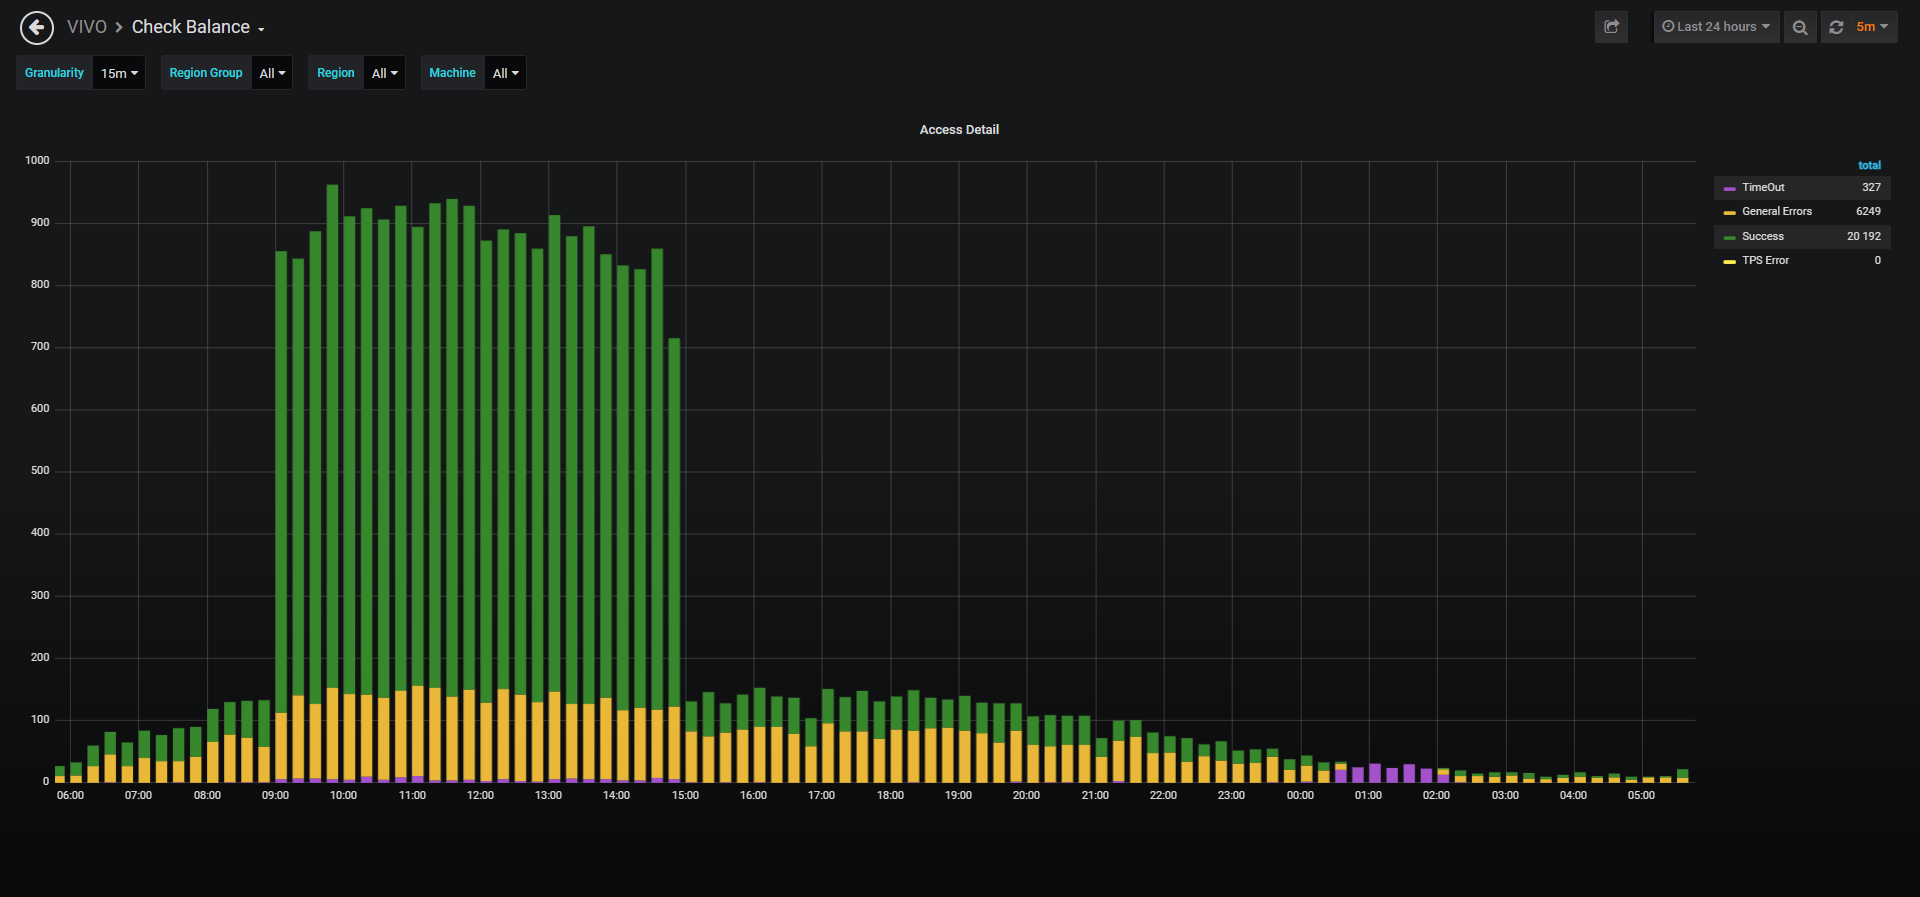Image resolution: width=1920 pixels, height=897 pixels.
Task: Open the Region All dropdown
Action: pyautogui.click(x=384, y=73)
